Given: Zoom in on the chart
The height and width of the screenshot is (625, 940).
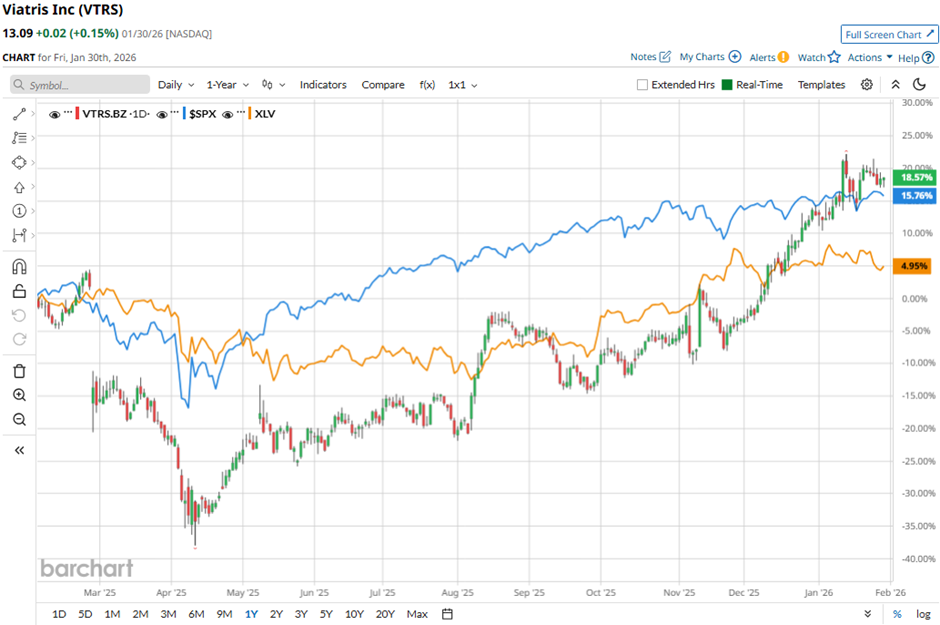Looking at the screenshot, I should [19, 395].
